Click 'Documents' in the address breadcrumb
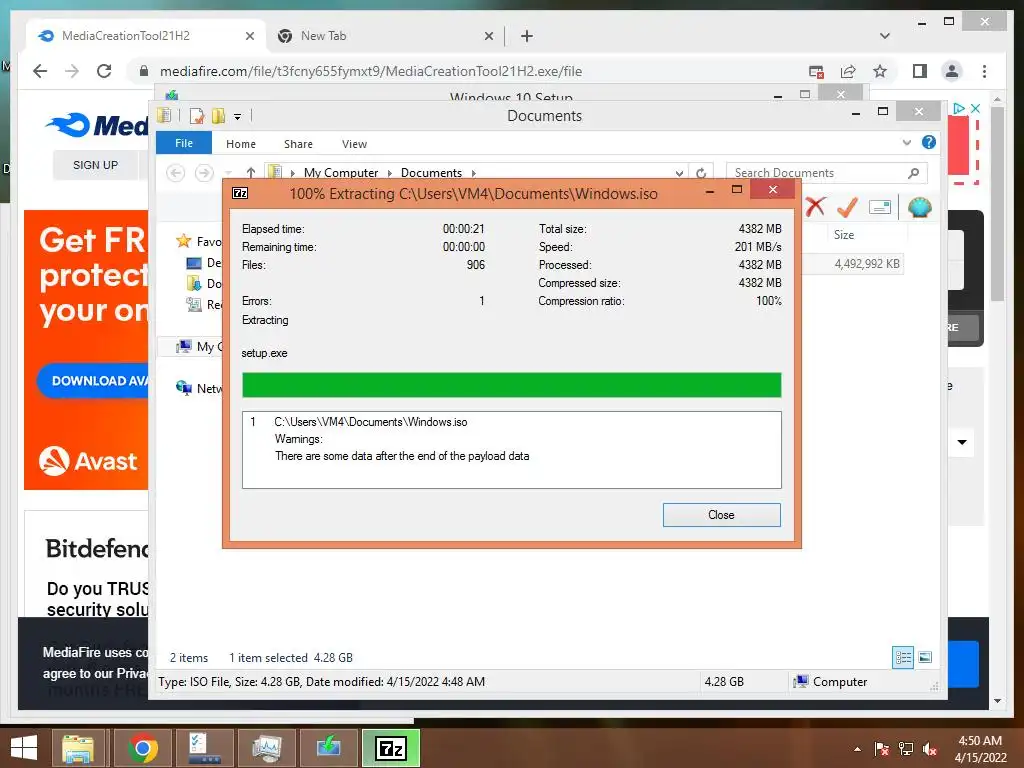 [x=431, y=172]
